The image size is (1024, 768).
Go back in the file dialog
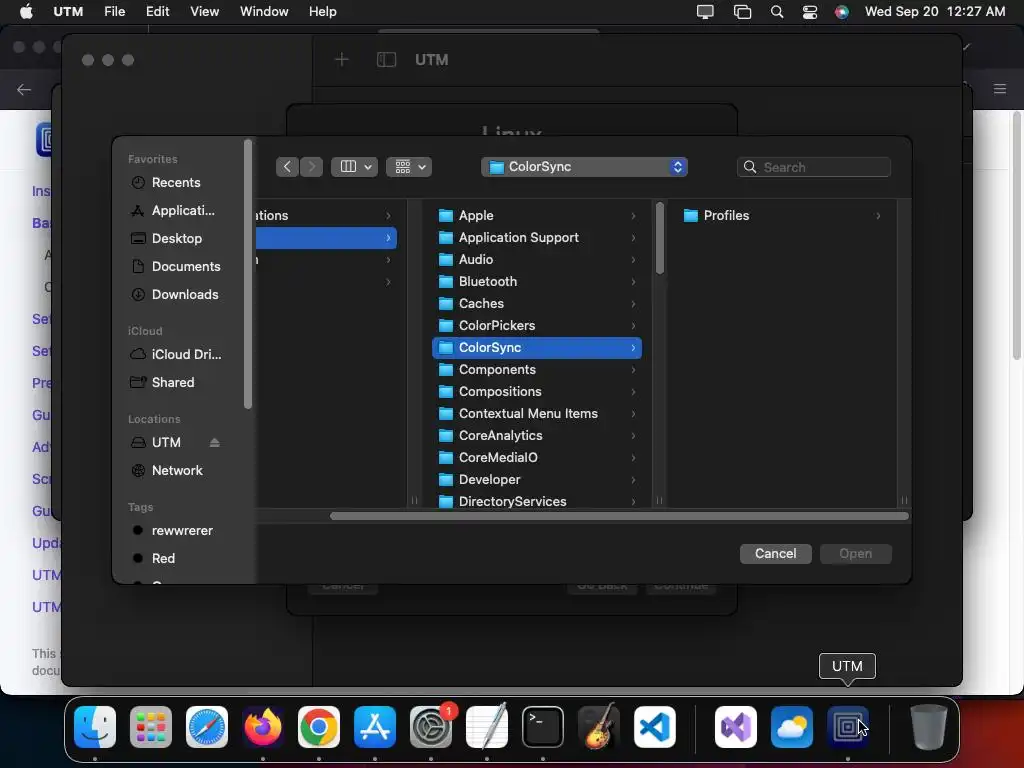(287, 167)
